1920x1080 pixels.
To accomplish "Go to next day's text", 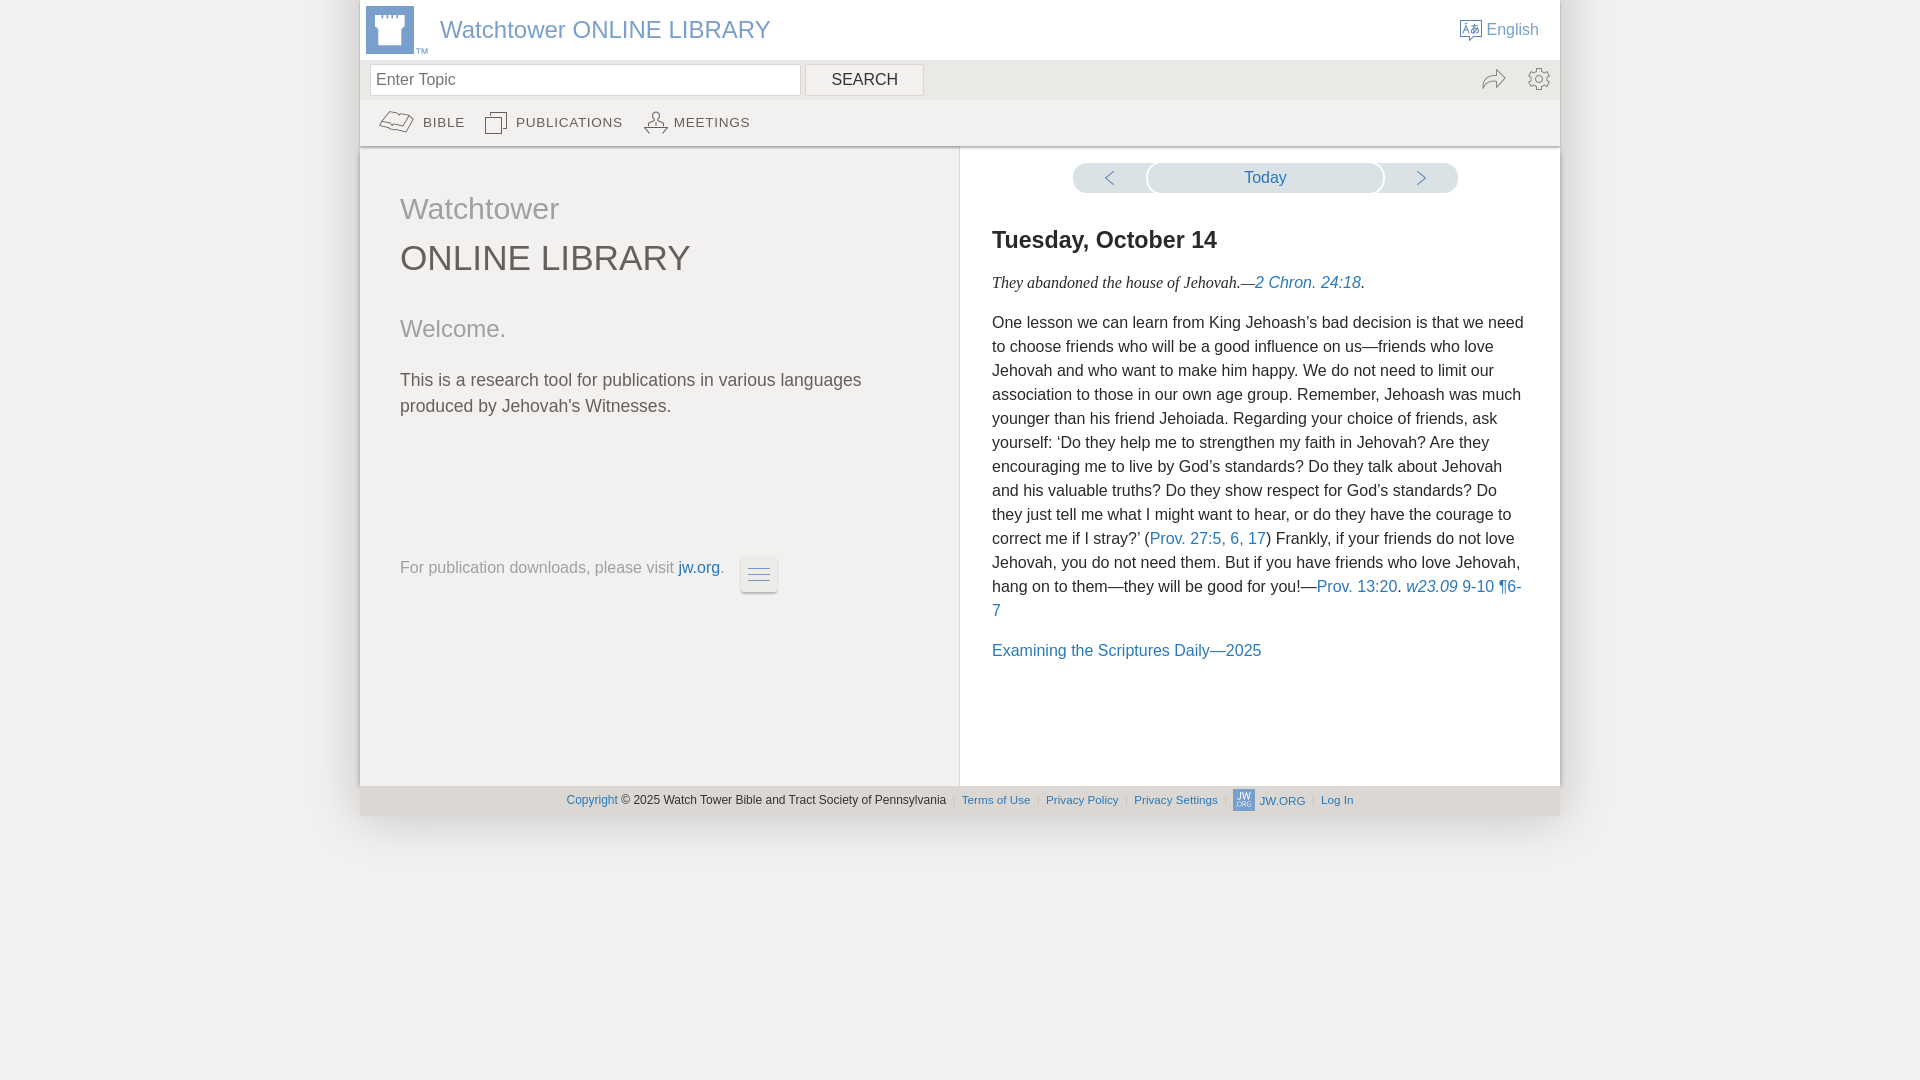I will pos(1421,178).
